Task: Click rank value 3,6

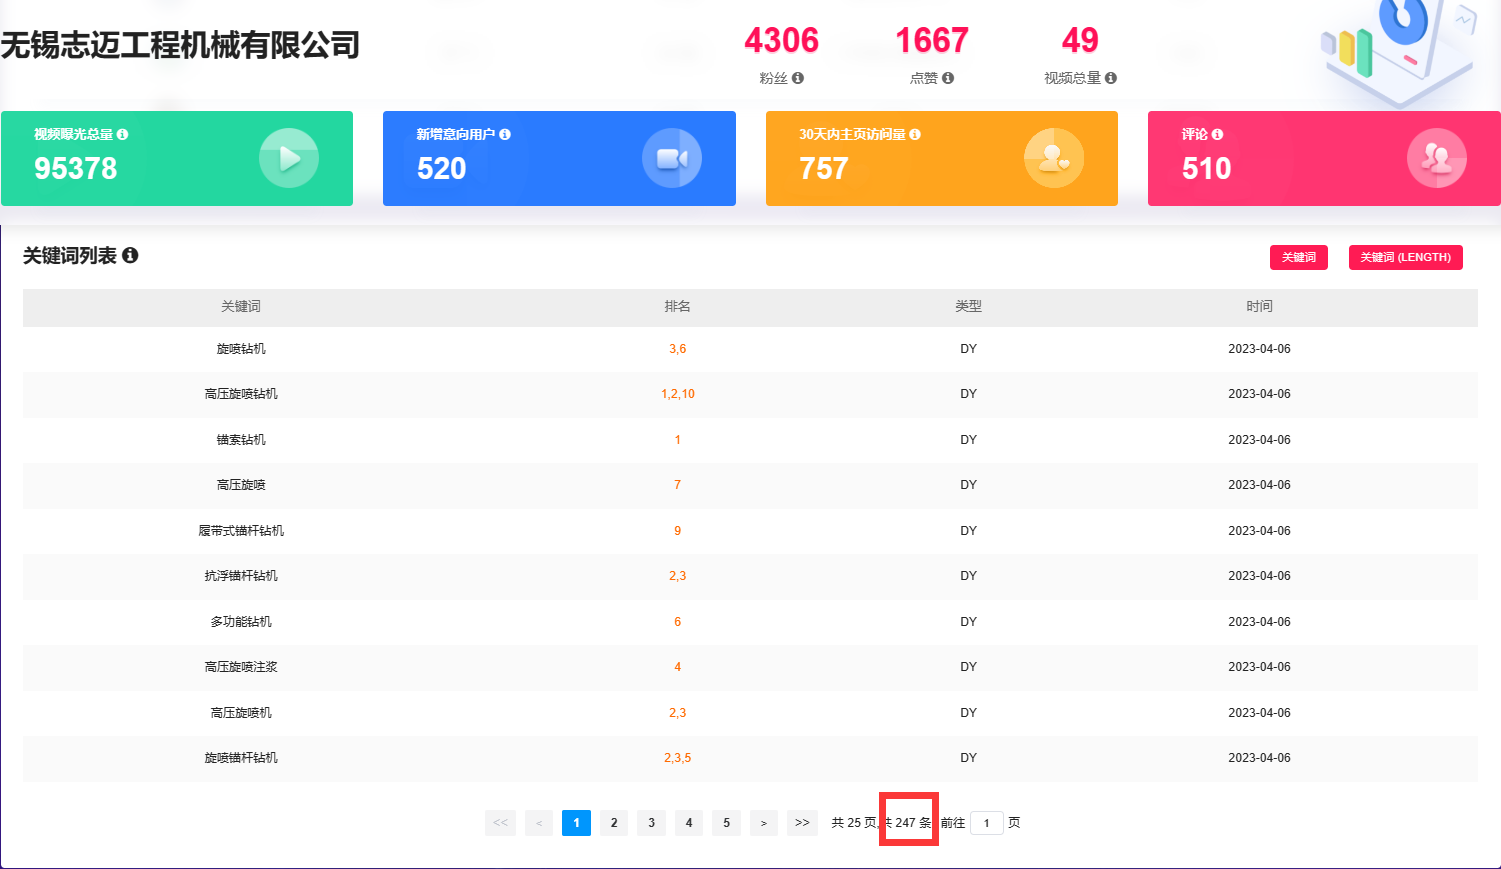Action: click(678, 349)
